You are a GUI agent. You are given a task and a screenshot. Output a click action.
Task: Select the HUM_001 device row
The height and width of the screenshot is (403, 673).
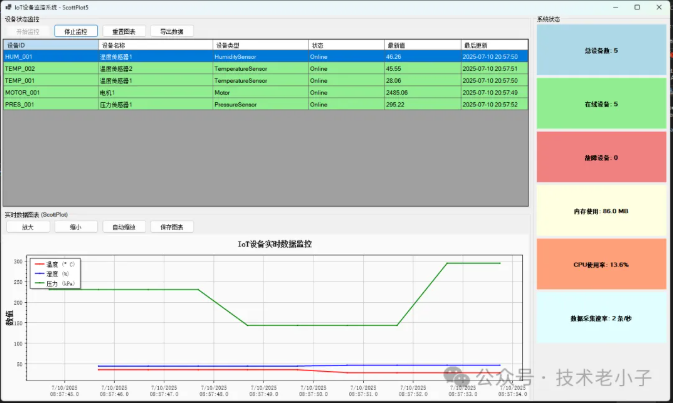[50, 57]
